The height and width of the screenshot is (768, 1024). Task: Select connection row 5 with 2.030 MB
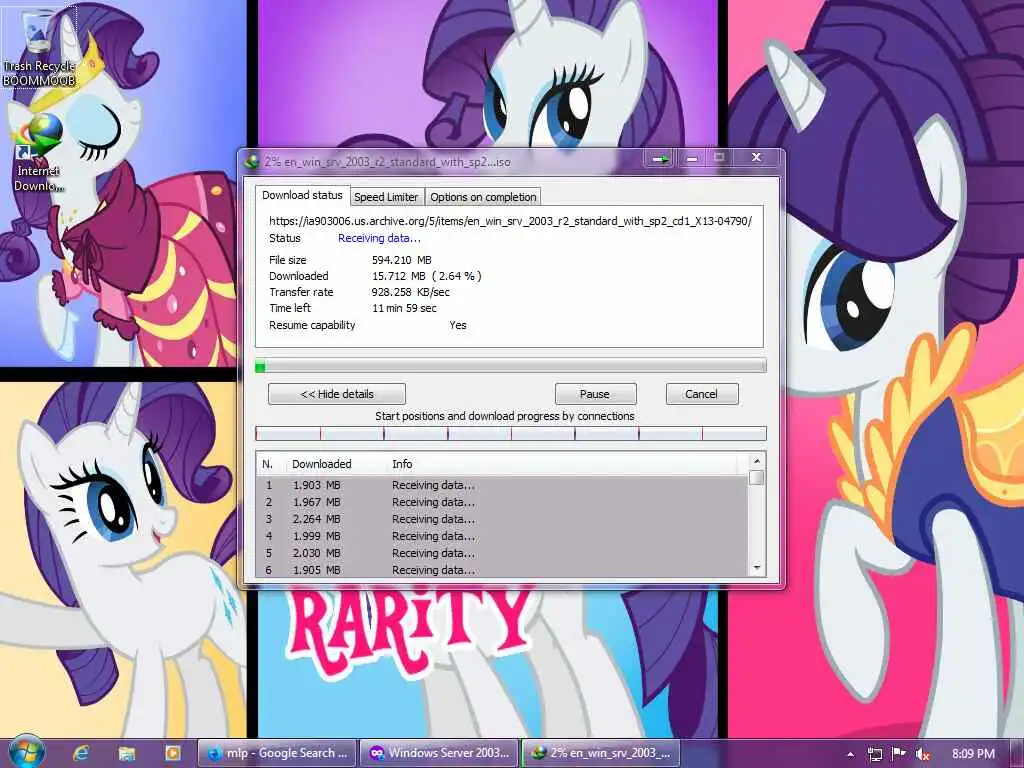coord(502,553)
